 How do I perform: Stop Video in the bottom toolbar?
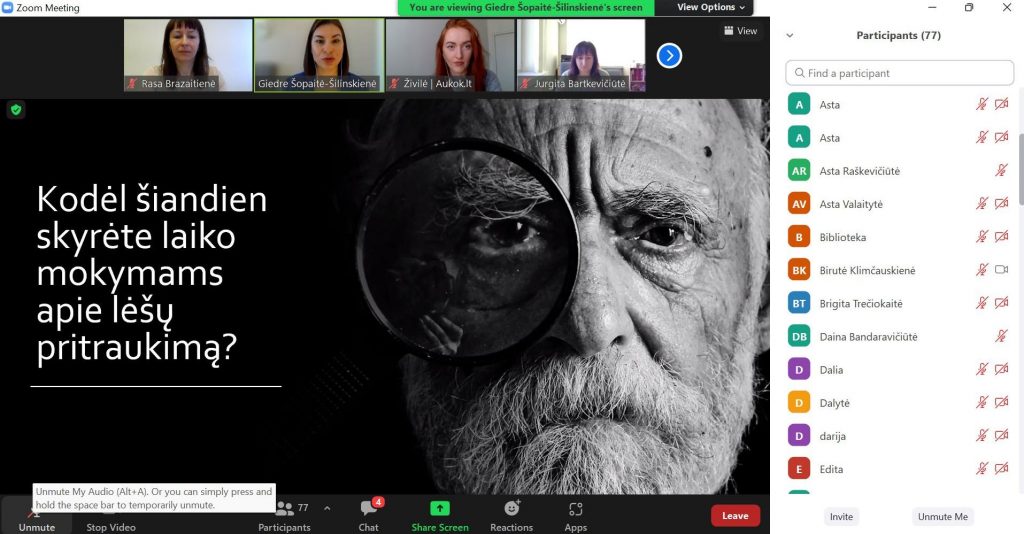click(111, 516)
